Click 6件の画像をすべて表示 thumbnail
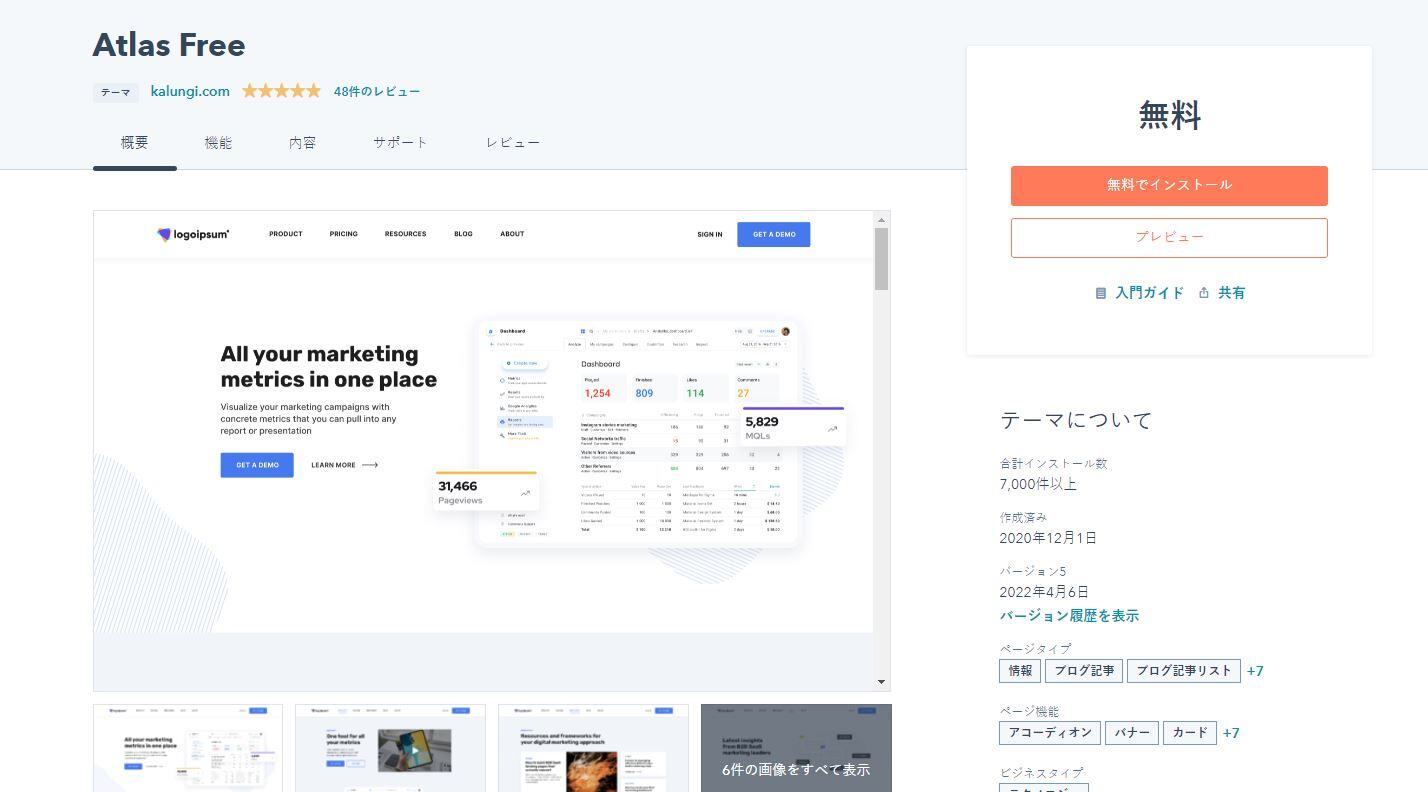The image size is (1428, 792). (x=796, y=748)
